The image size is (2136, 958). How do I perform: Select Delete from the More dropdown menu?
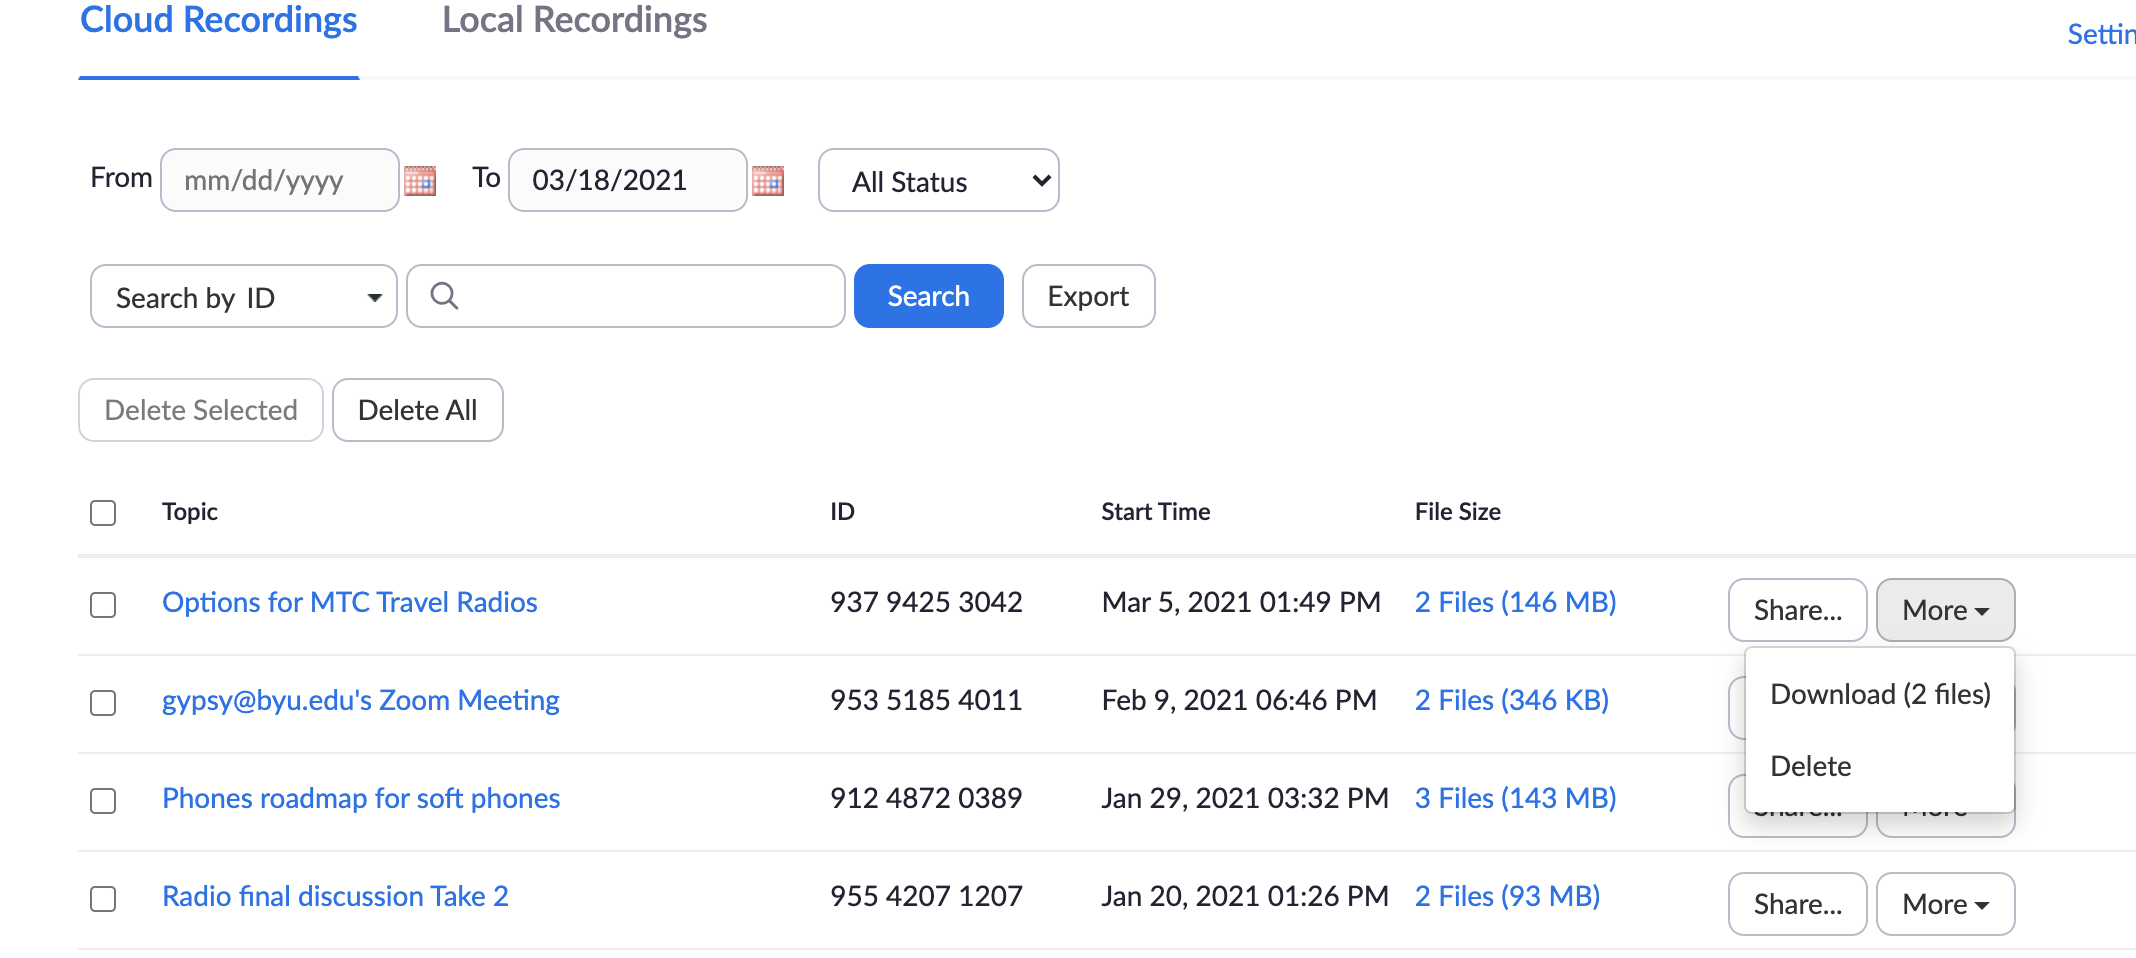[1810, 766]
